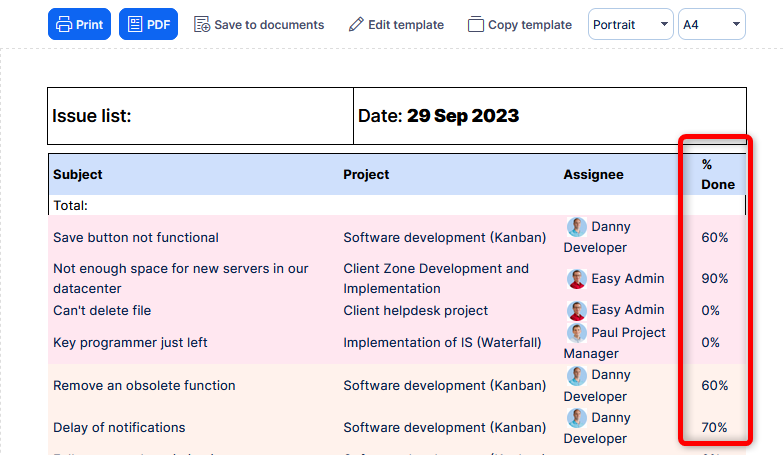Select the 'Save button not functional' issue
Viewport: 783px width, 455px height.
tap(135, 238)
